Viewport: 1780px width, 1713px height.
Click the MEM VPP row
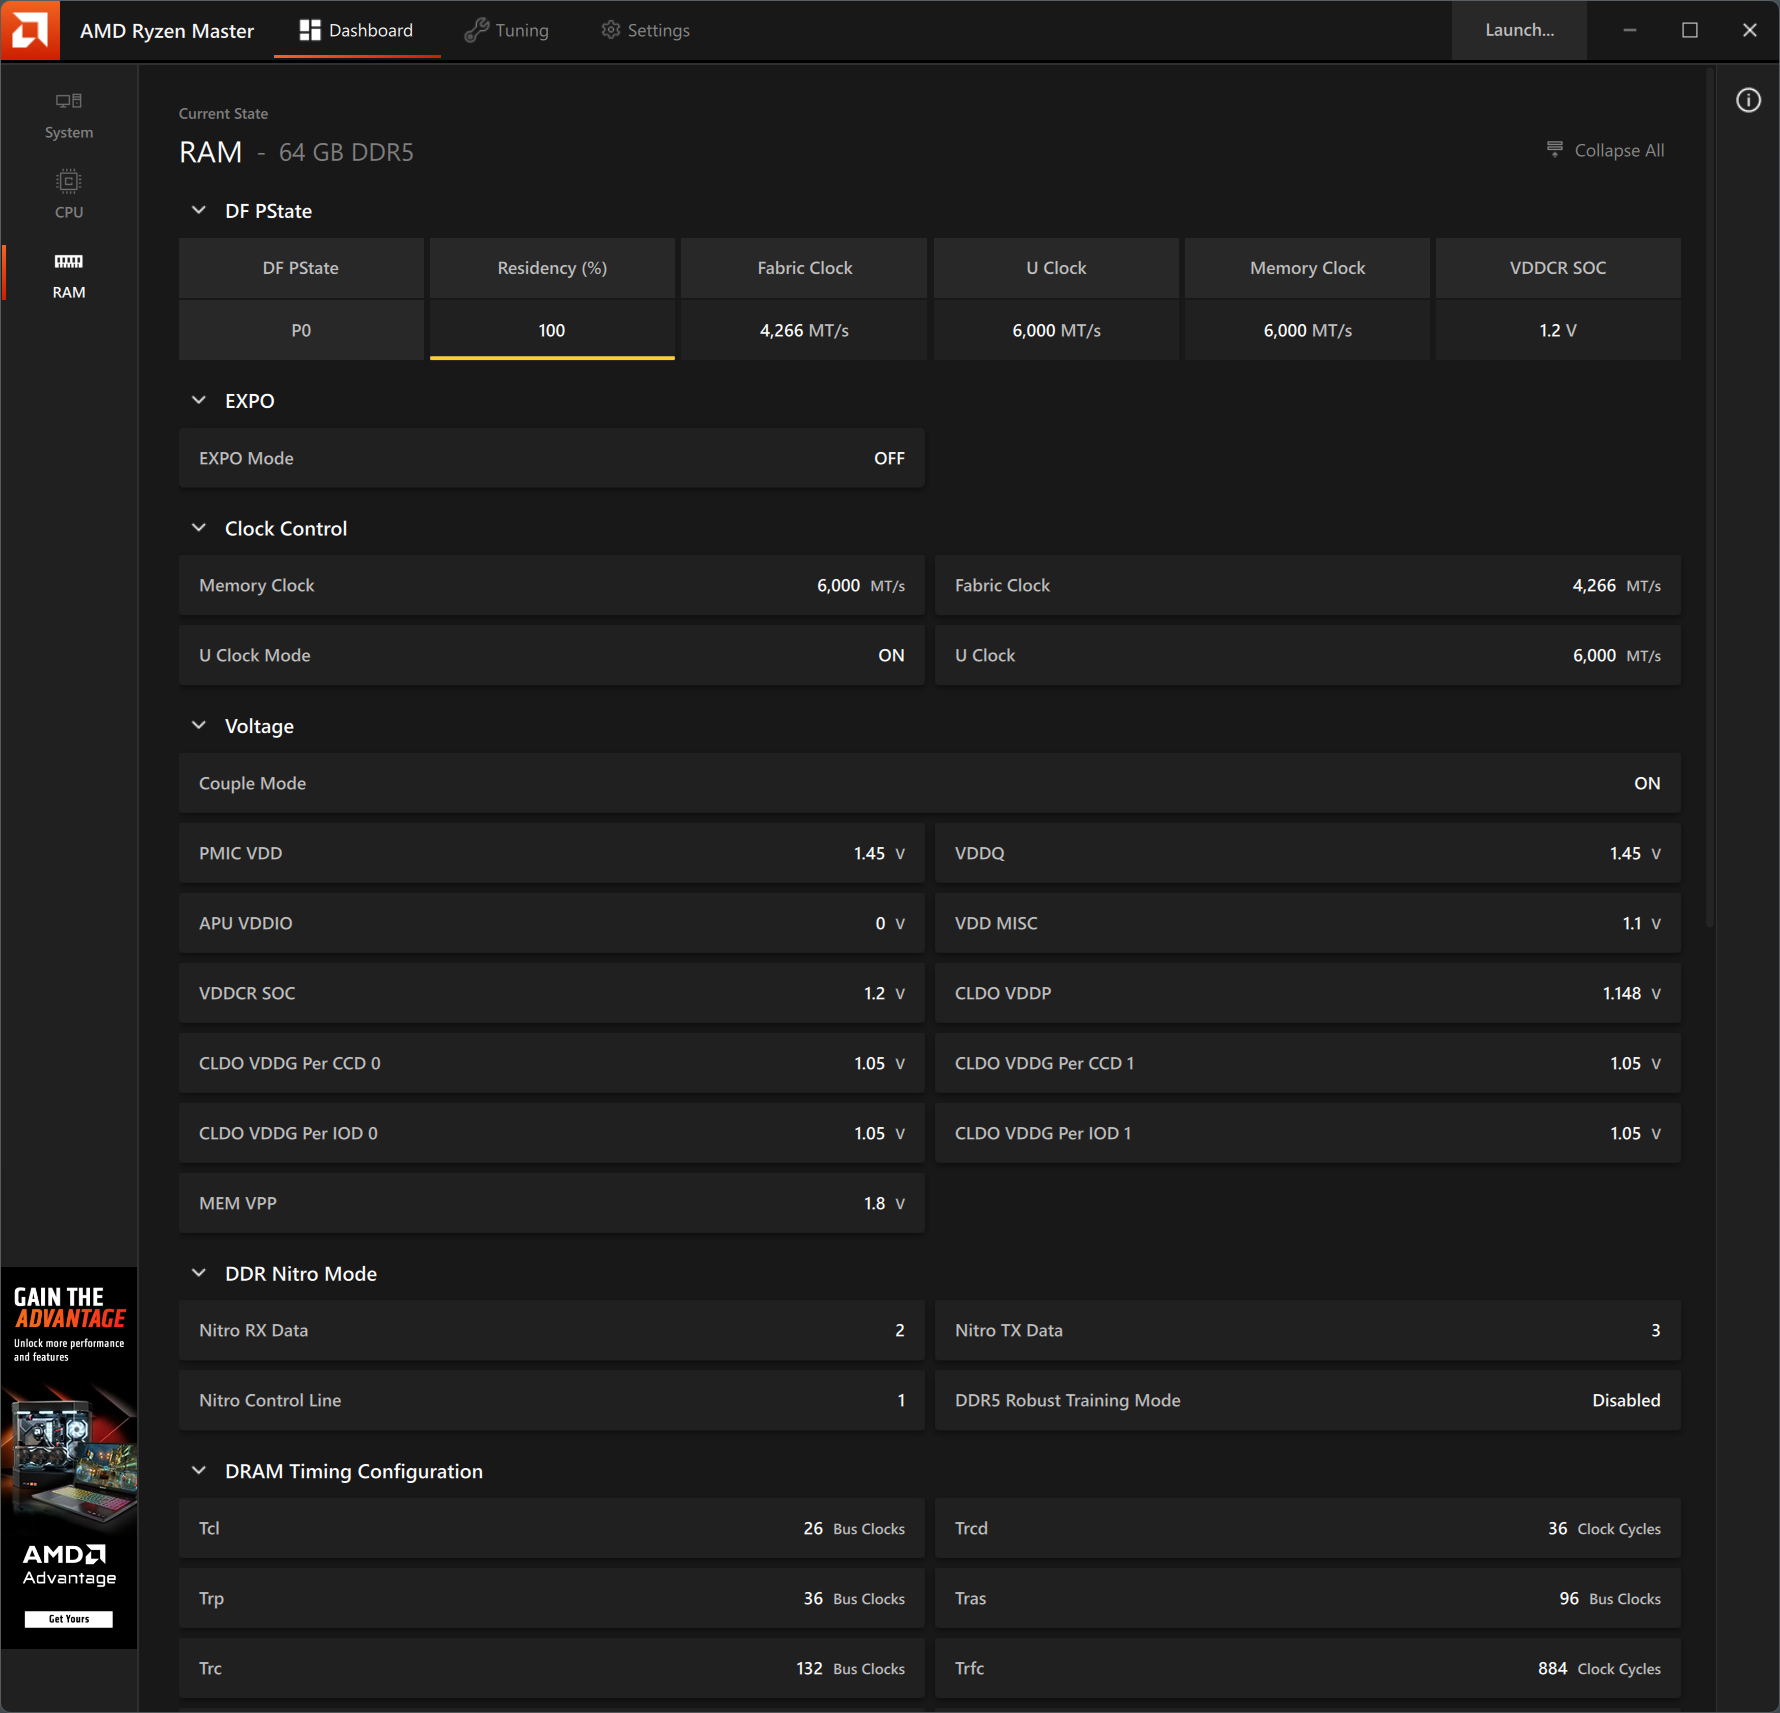(x=552, y=1203)
